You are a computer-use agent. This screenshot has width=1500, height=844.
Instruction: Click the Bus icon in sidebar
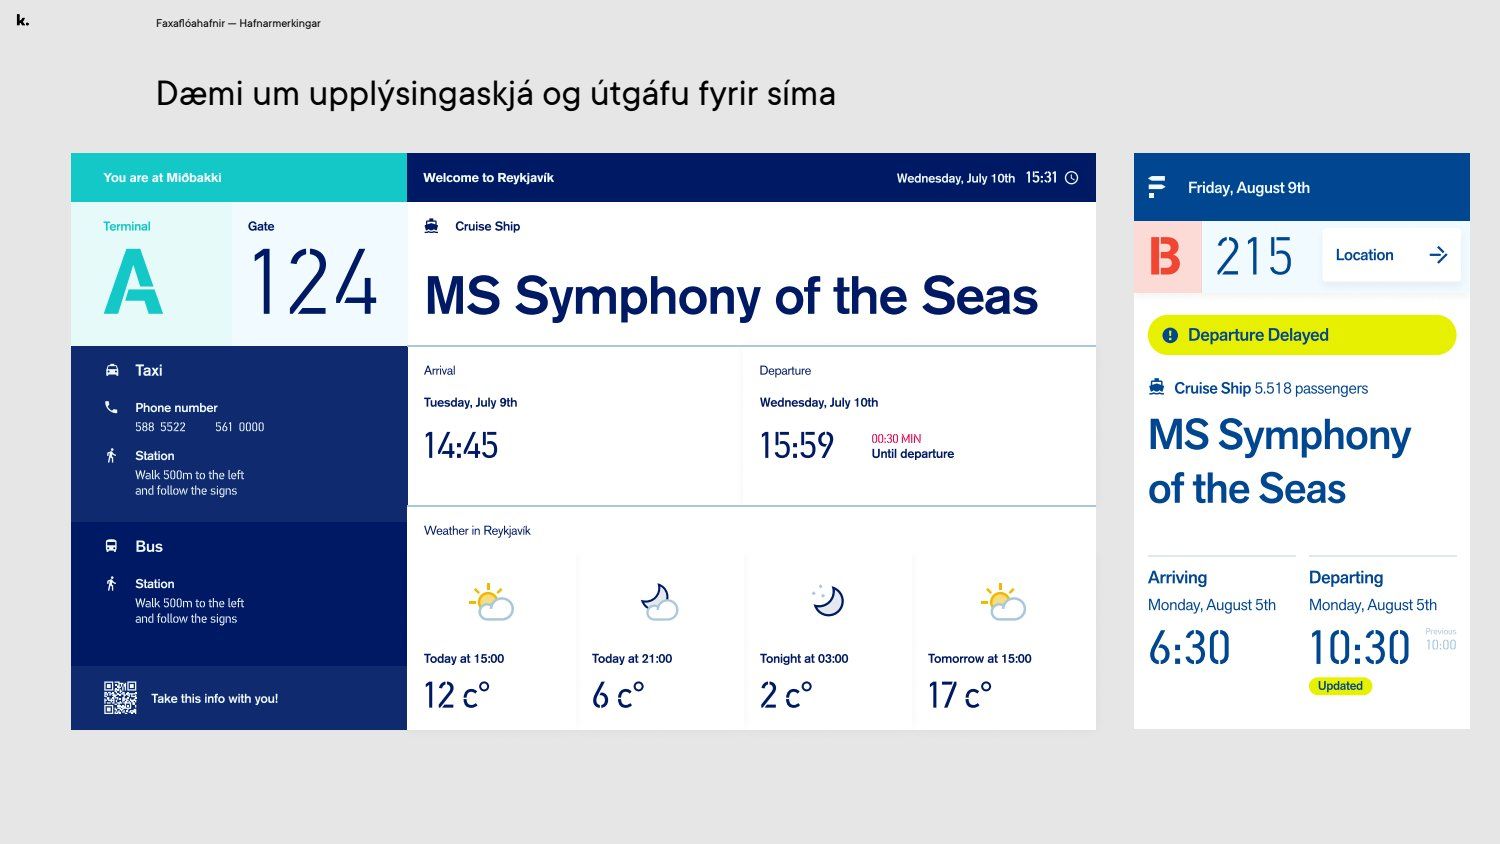click(112, 546)
